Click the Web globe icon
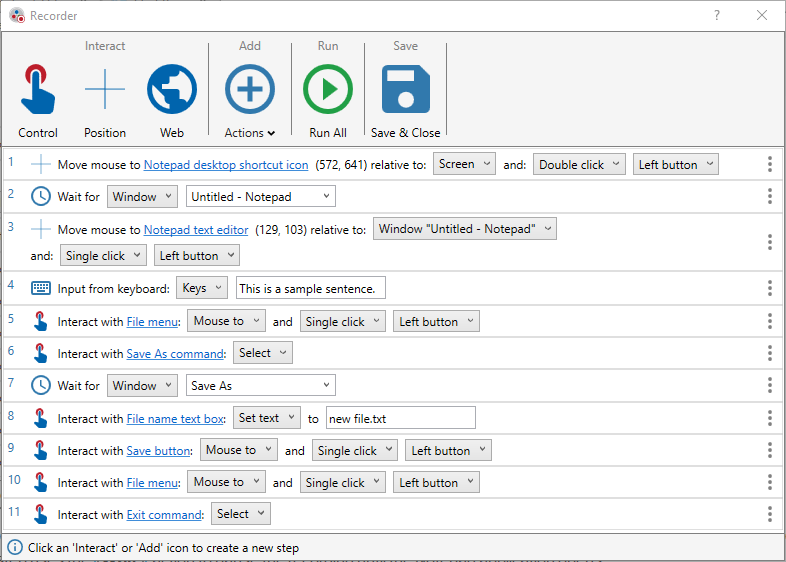The height and width of the screenshot is (562, 786). tap(172, 90)
